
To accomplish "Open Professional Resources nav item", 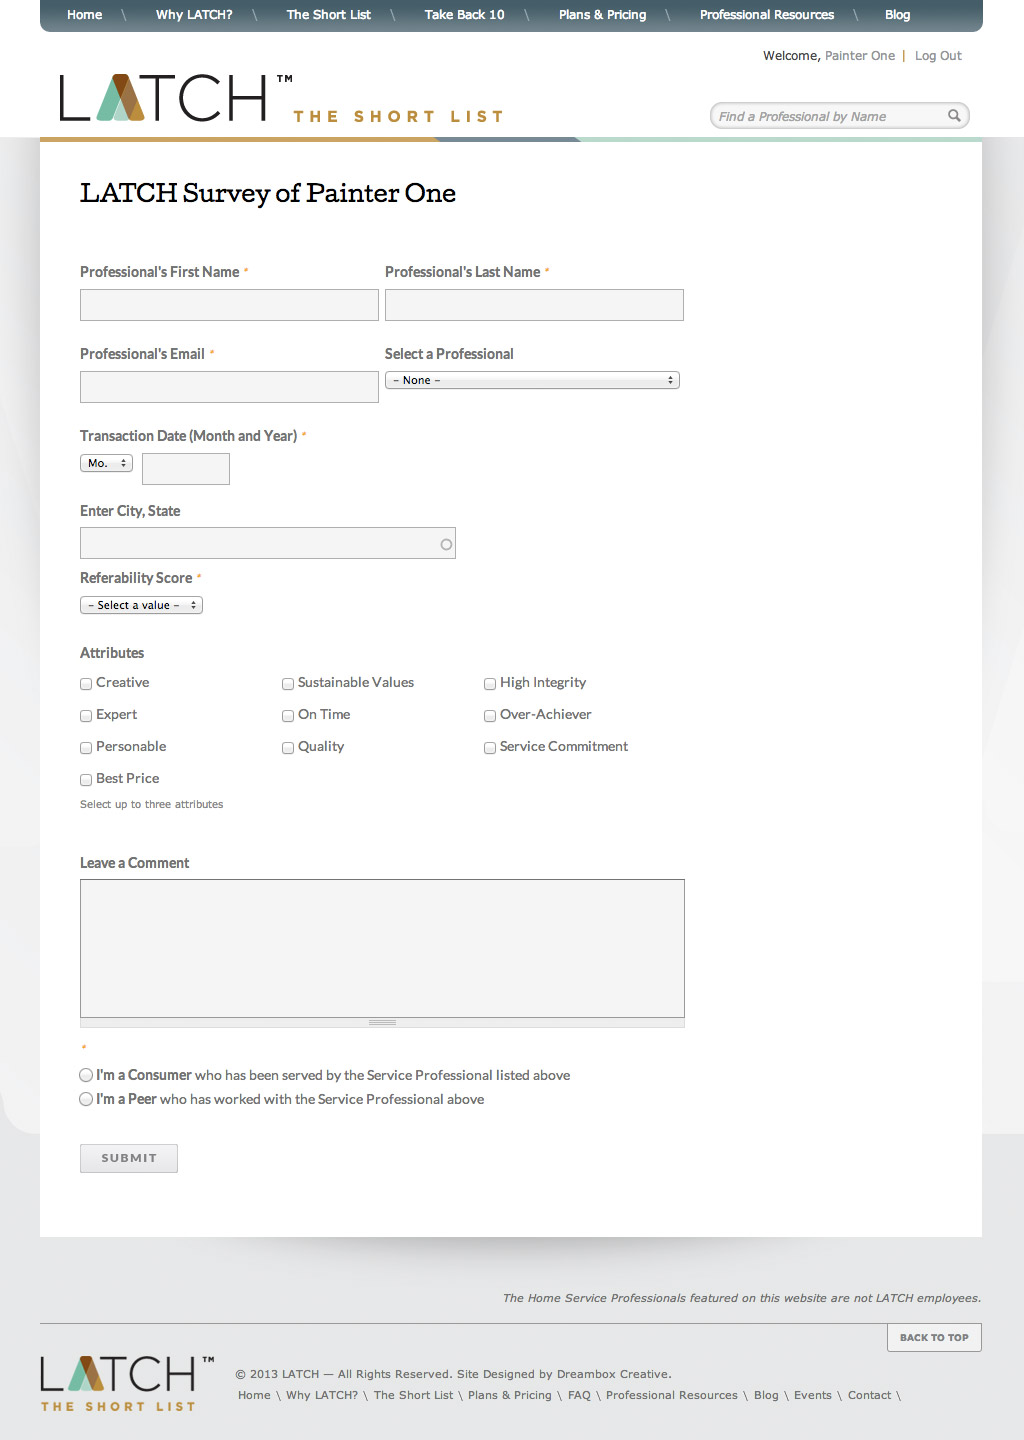I will pos(767,15).
